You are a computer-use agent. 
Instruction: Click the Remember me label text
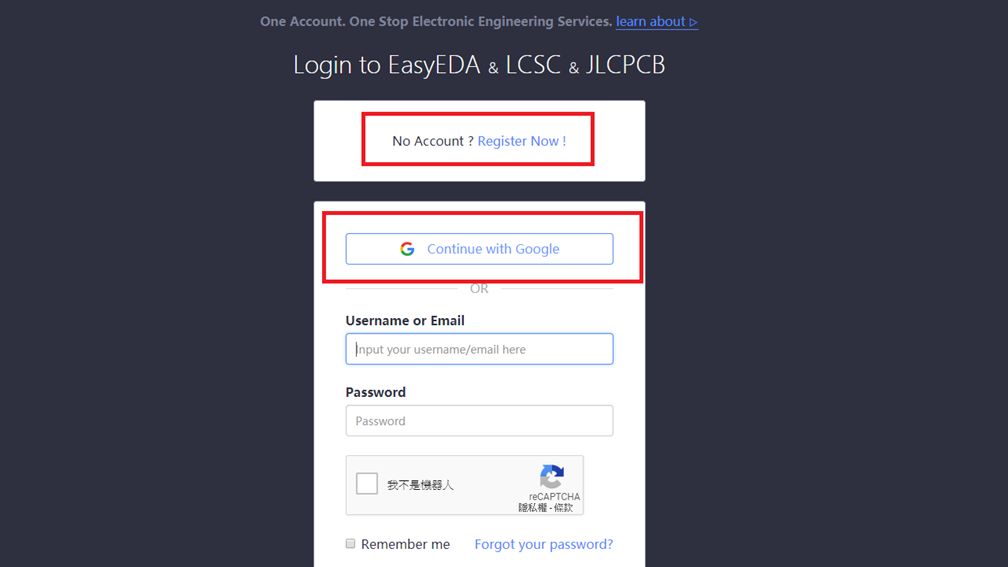point(405,544)
